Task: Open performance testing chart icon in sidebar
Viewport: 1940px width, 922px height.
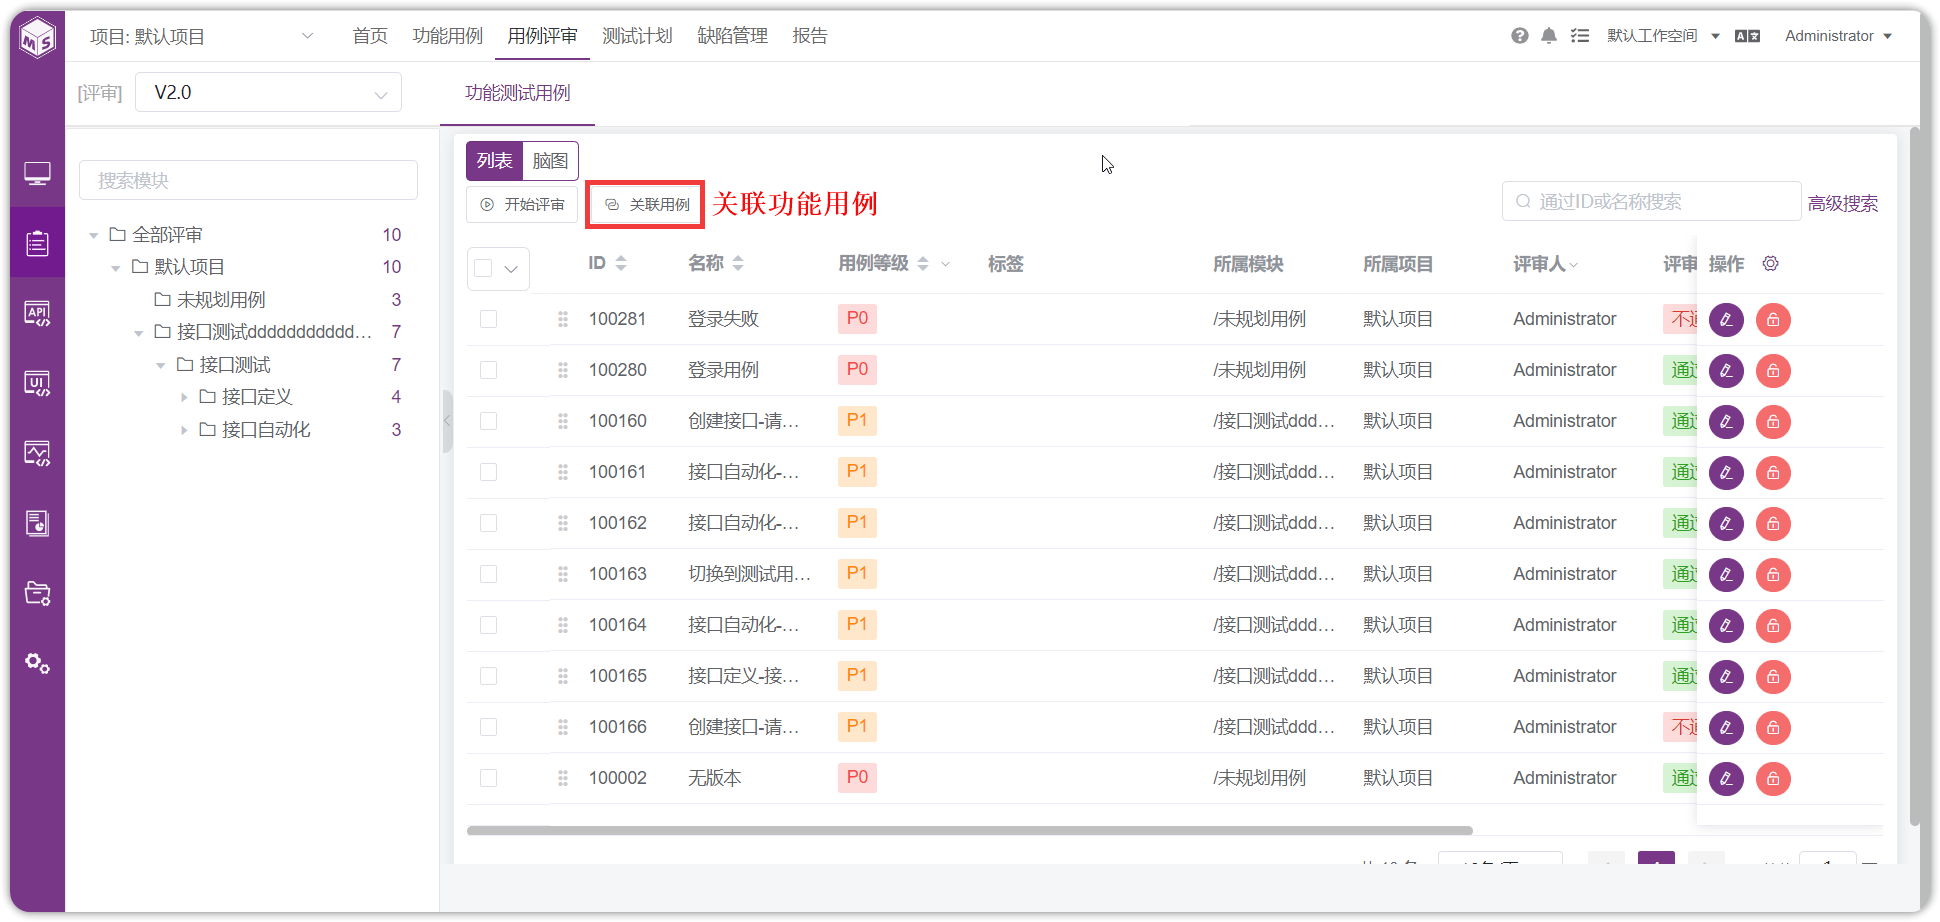Action: click(x=37, y=453)
